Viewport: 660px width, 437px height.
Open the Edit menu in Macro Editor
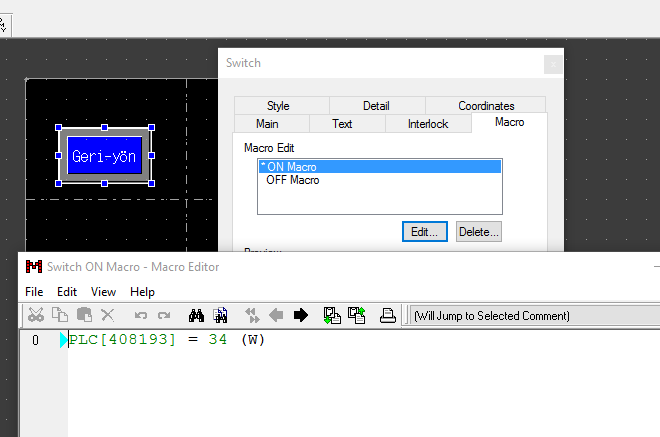pyautogui.click(x=67, y=292)
